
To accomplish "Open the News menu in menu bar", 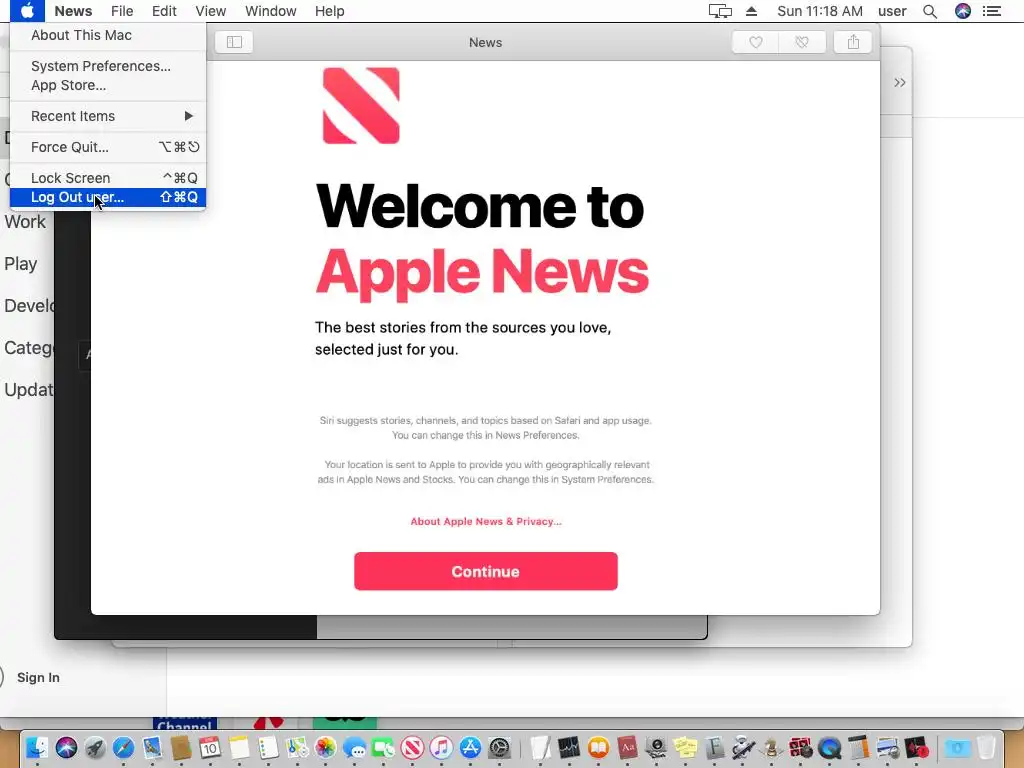I will tap(73, 11).
